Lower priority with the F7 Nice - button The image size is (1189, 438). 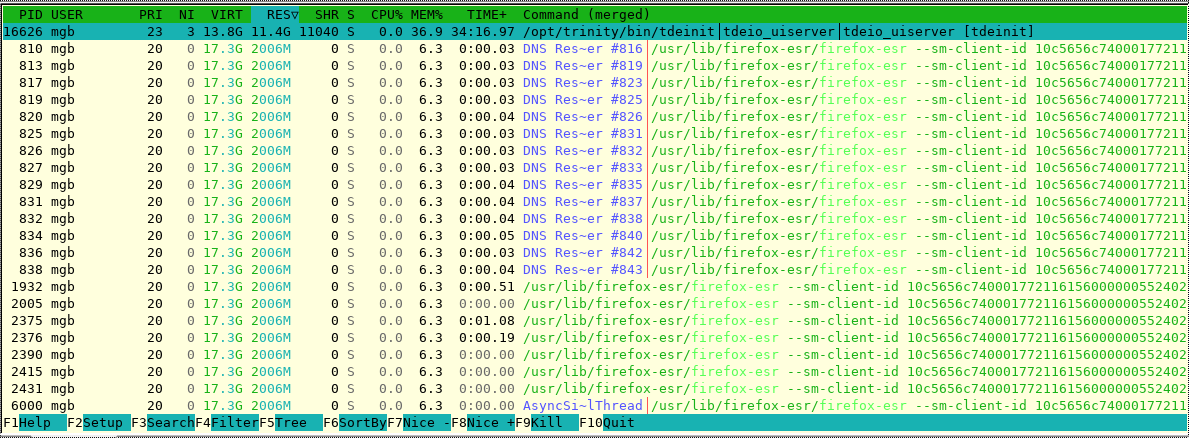click(x=419, y=422)
